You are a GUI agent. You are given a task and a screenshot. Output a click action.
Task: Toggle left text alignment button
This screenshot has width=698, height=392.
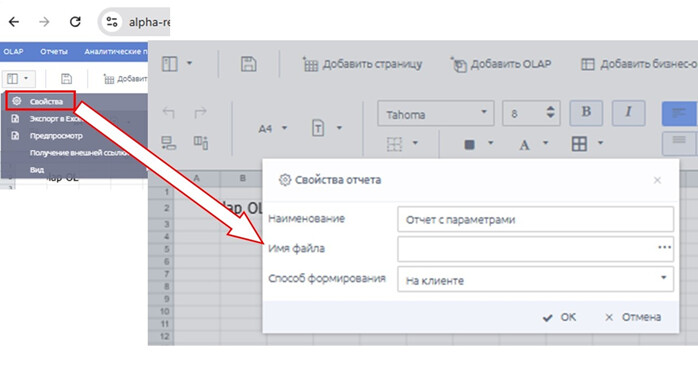[x=679, y=113]
